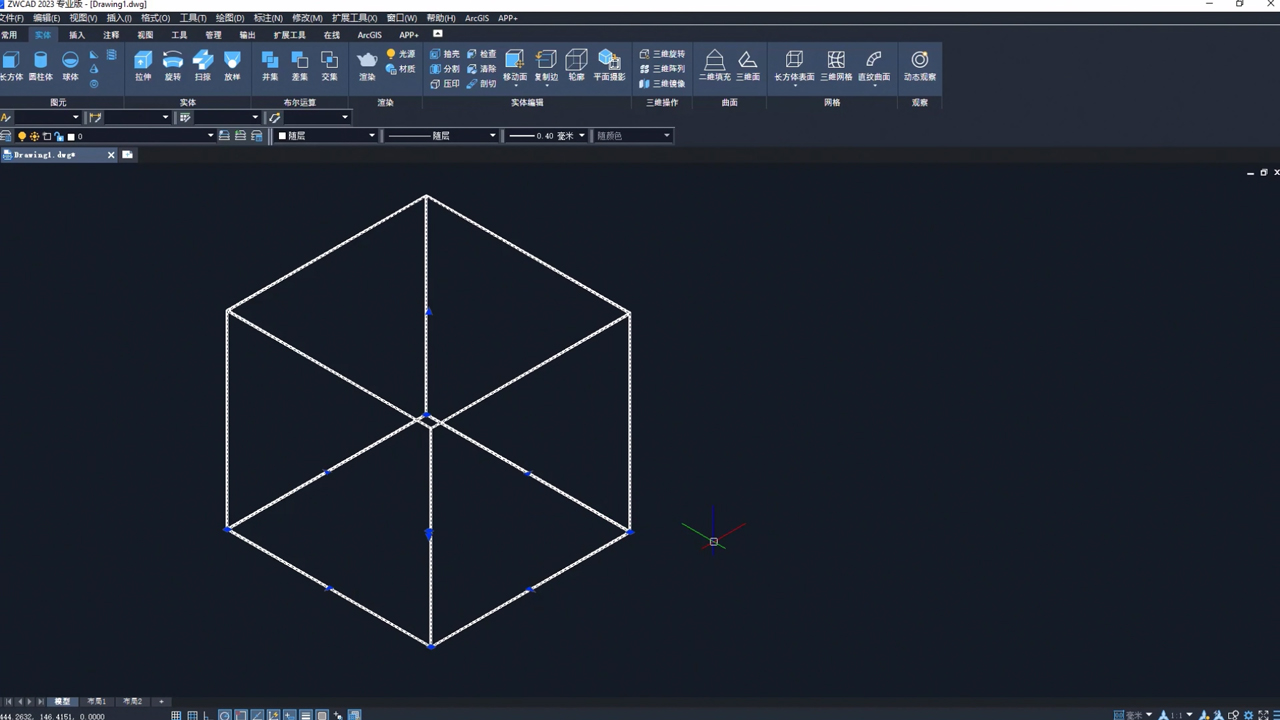The height and width of the screenshot is (720, 1280).
Task: Click the 三维旋转 (3D Rotate) button
Action: click(x=663, y=54)
